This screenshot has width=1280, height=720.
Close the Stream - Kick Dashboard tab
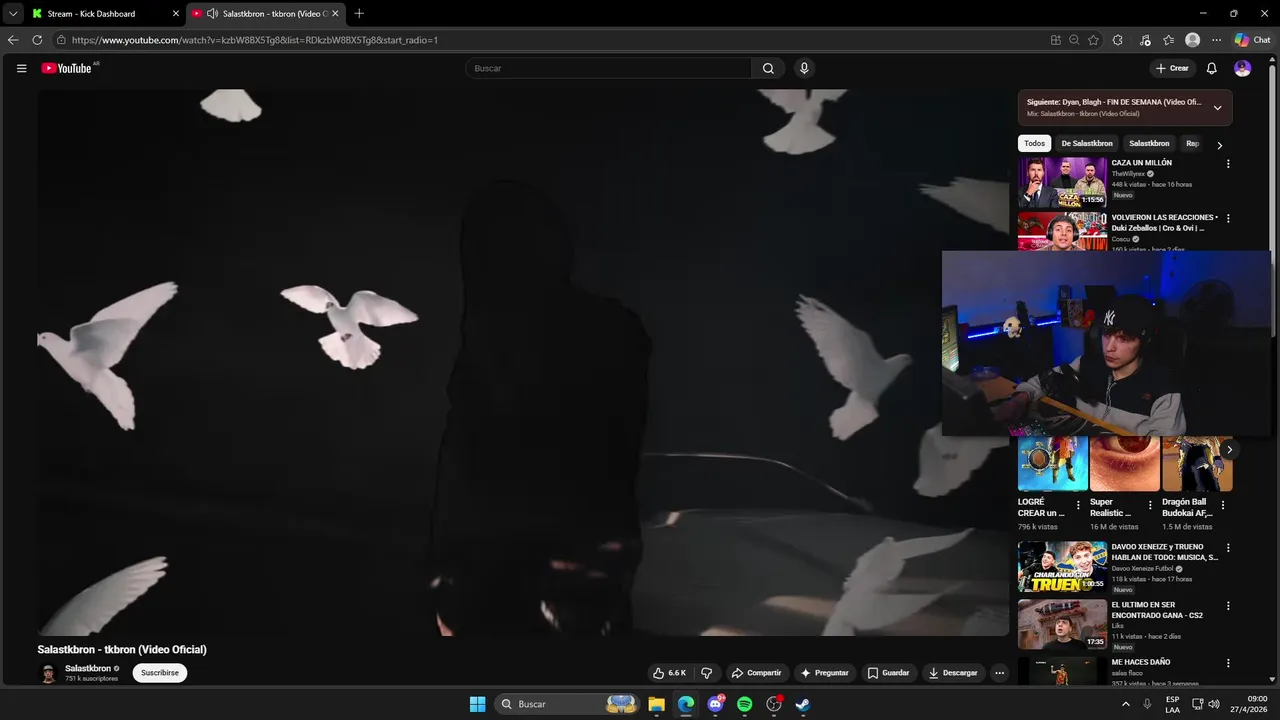click(176, 13)
